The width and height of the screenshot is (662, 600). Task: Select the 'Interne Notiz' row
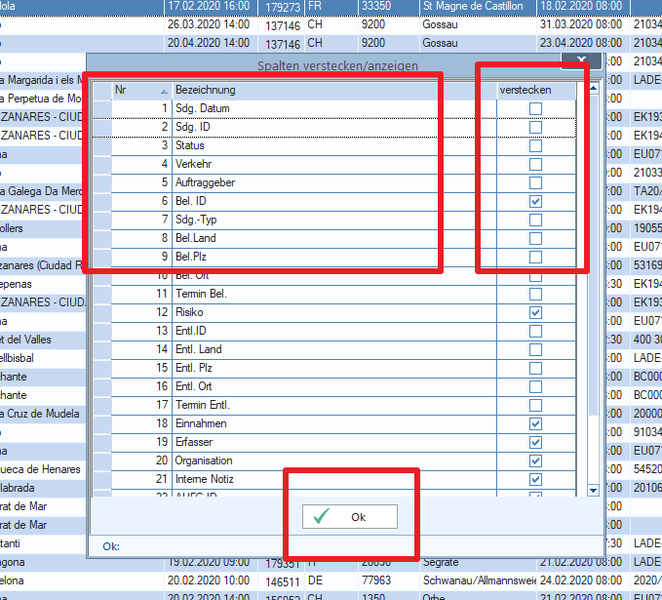pos(334,480)
